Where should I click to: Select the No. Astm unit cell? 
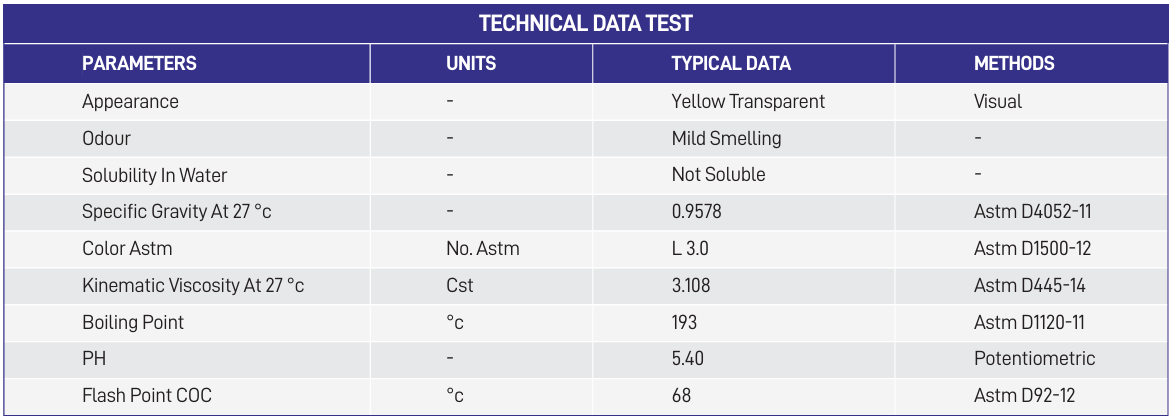click(x=483, y=249)
